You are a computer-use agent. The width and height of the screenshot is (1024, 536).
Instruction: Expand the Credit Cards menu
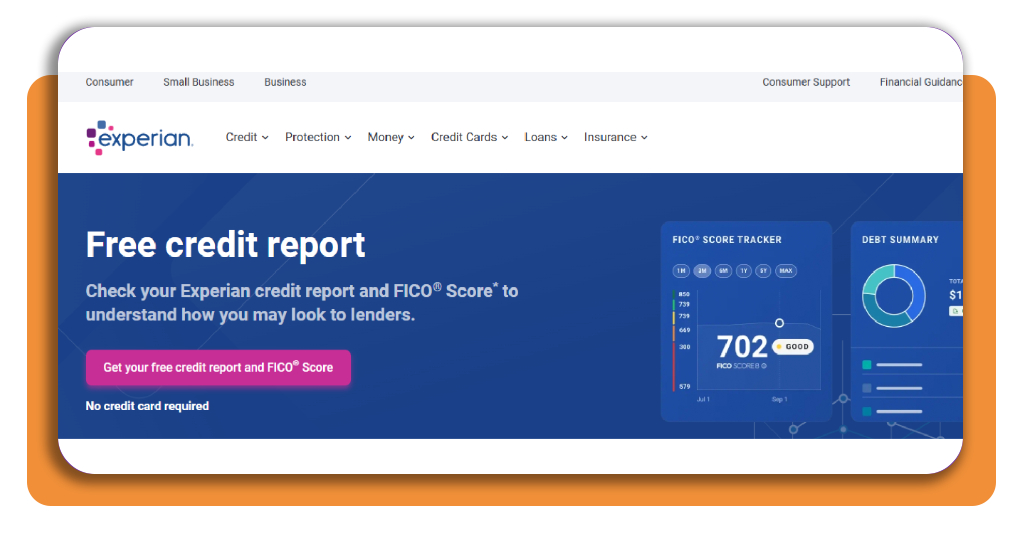469,137
